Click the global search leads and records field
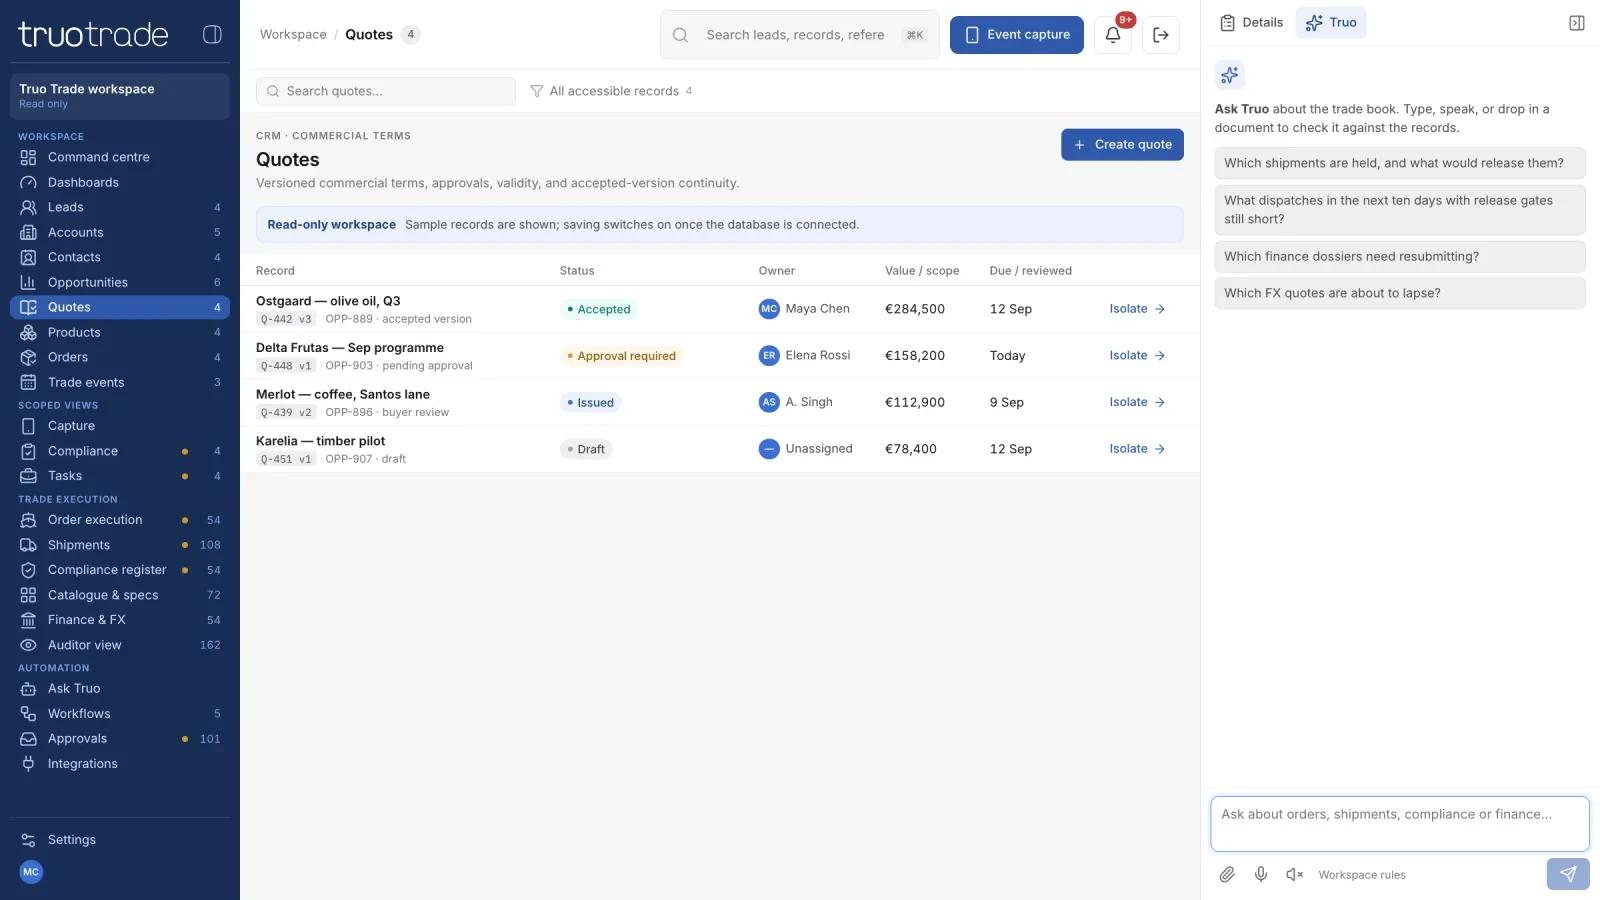 pos(800,35)
